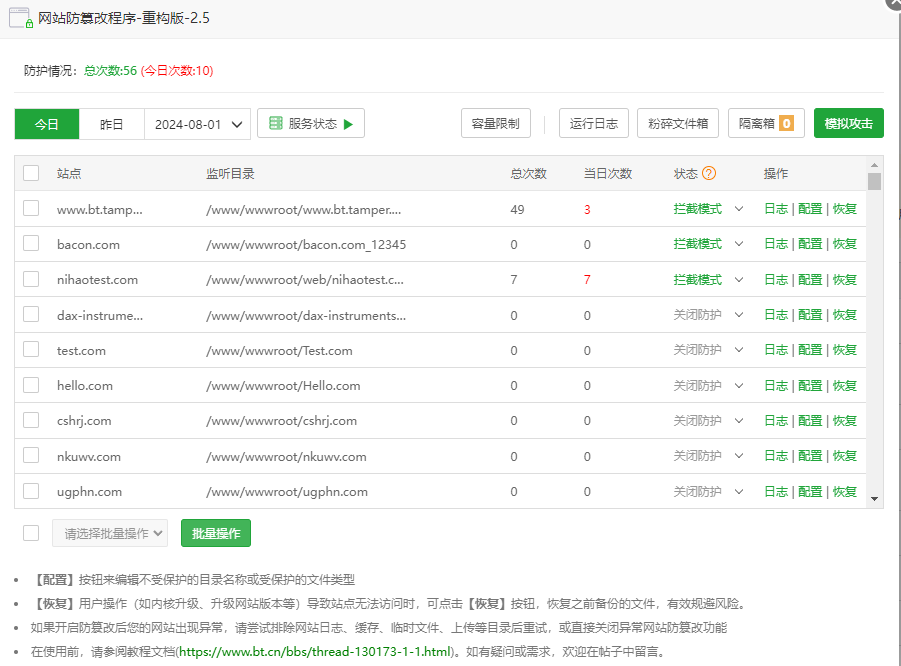Check the box for nihaotest.com row
Viewport: 901px width, 666px height.
pyautogui.click(x=31, y=279)
